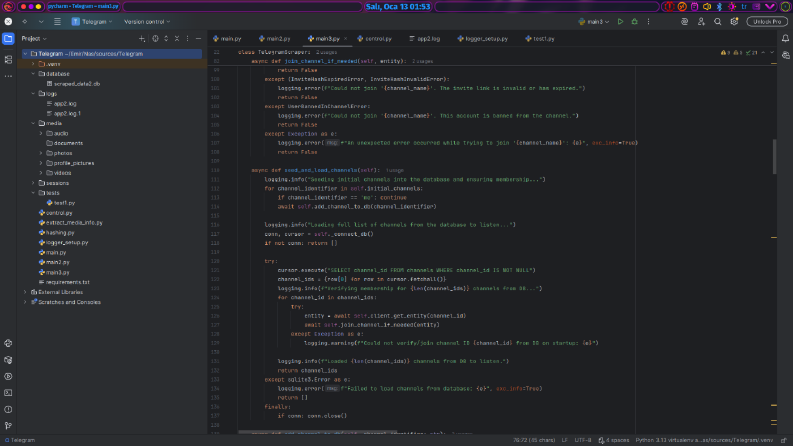Open More tool windows ellipsis in left stripe
793x446 pixels.
point(8,76)
